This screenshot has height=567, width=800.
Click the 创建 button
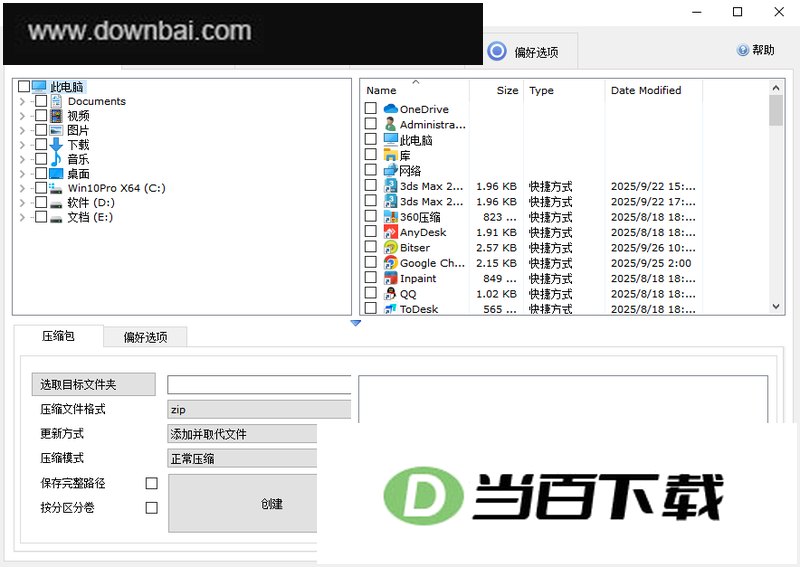tap(243, 504)
